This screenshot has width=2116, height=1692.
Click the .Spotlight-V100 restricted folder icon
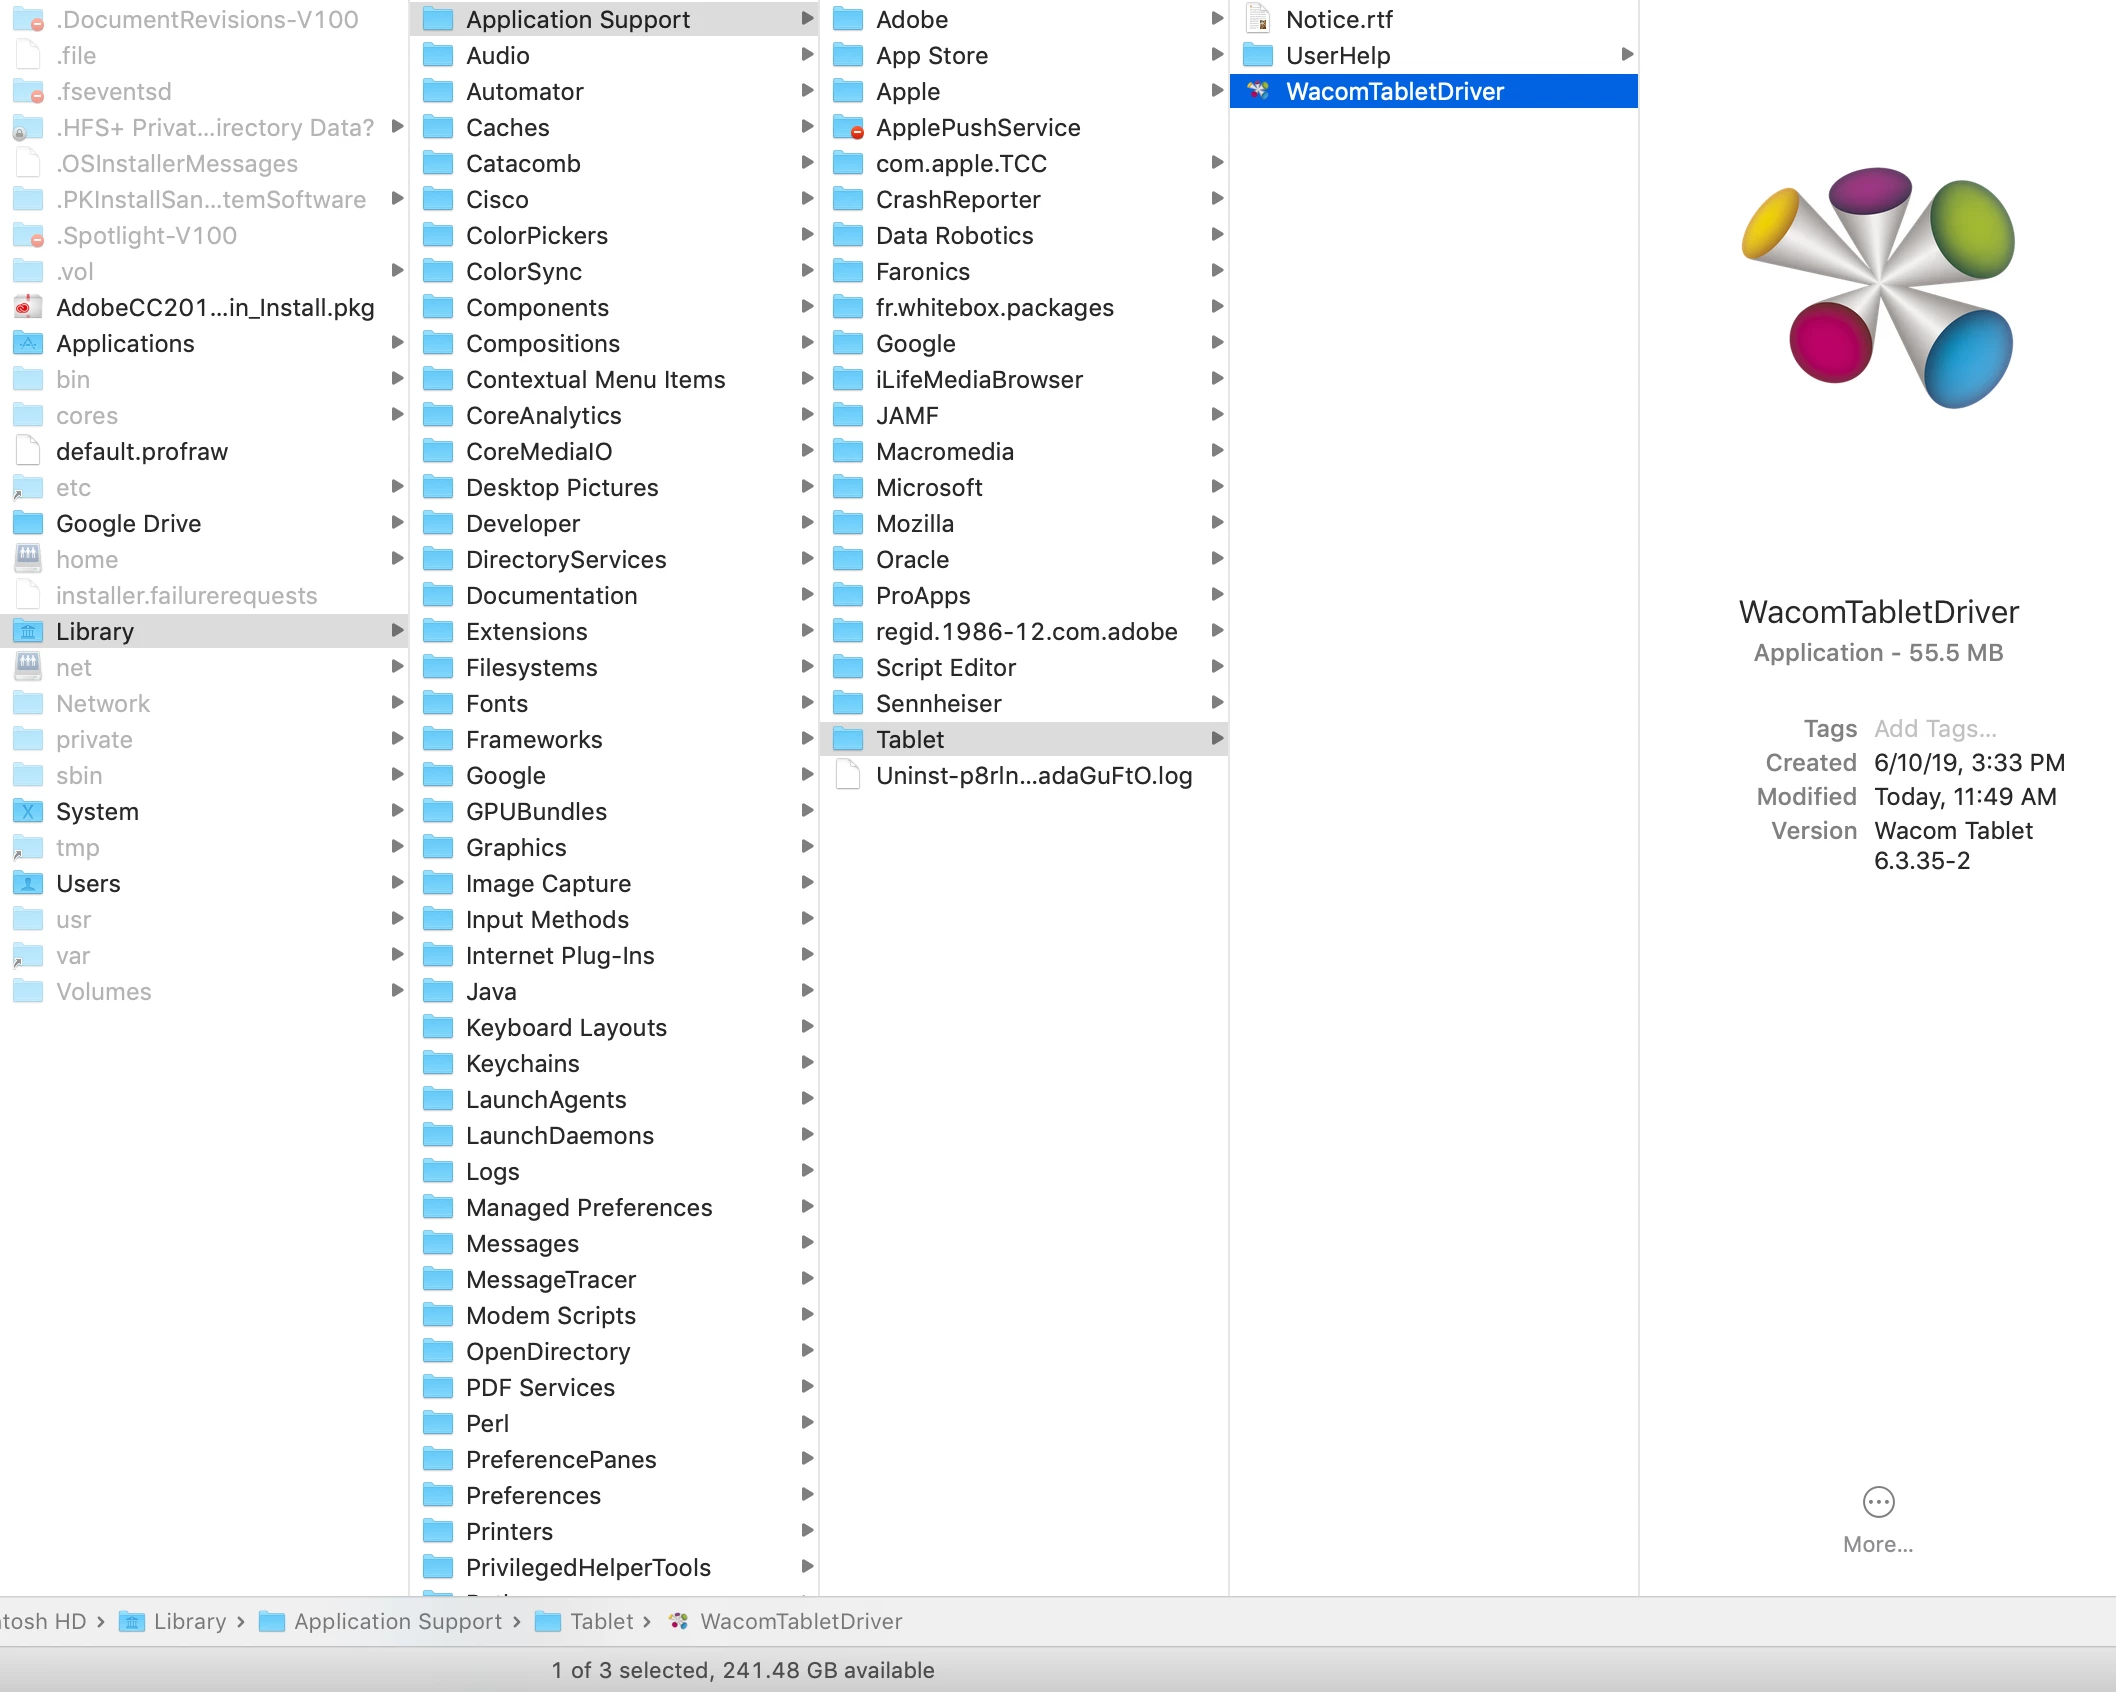(28, 235)
